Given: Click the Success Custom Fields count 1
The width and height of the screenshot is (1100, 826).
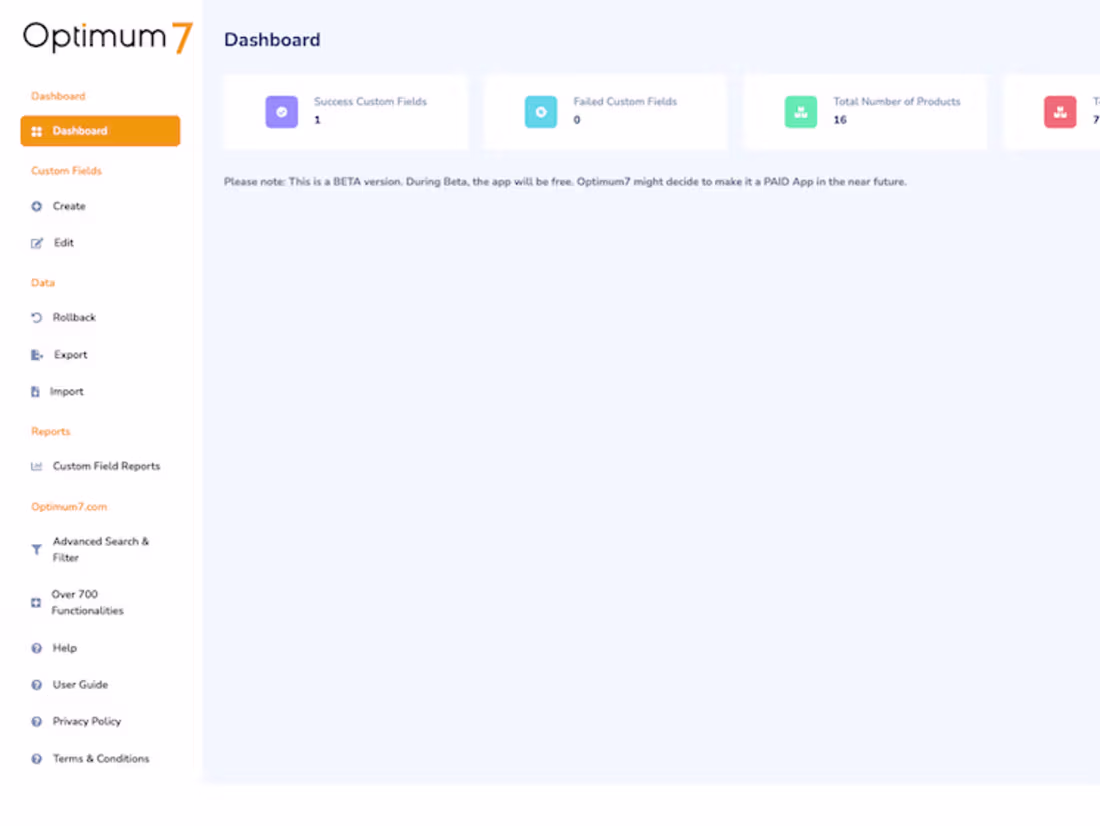Looking at the screenshot, I should click(317, 120).
